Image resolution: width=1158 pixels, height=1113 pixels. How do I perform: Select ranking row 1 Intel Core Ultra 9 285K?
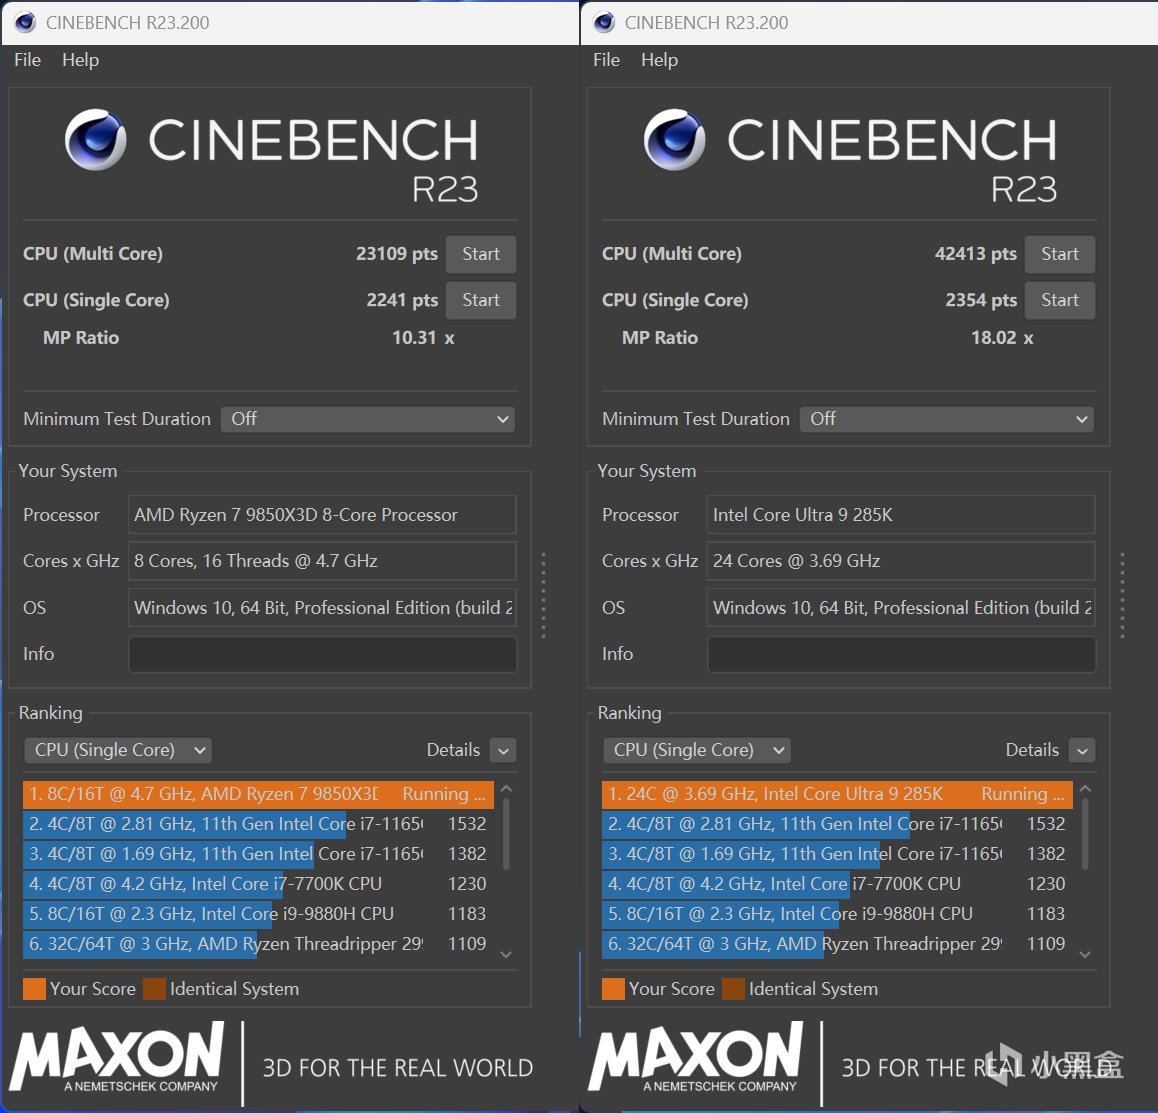pos(837,795)
